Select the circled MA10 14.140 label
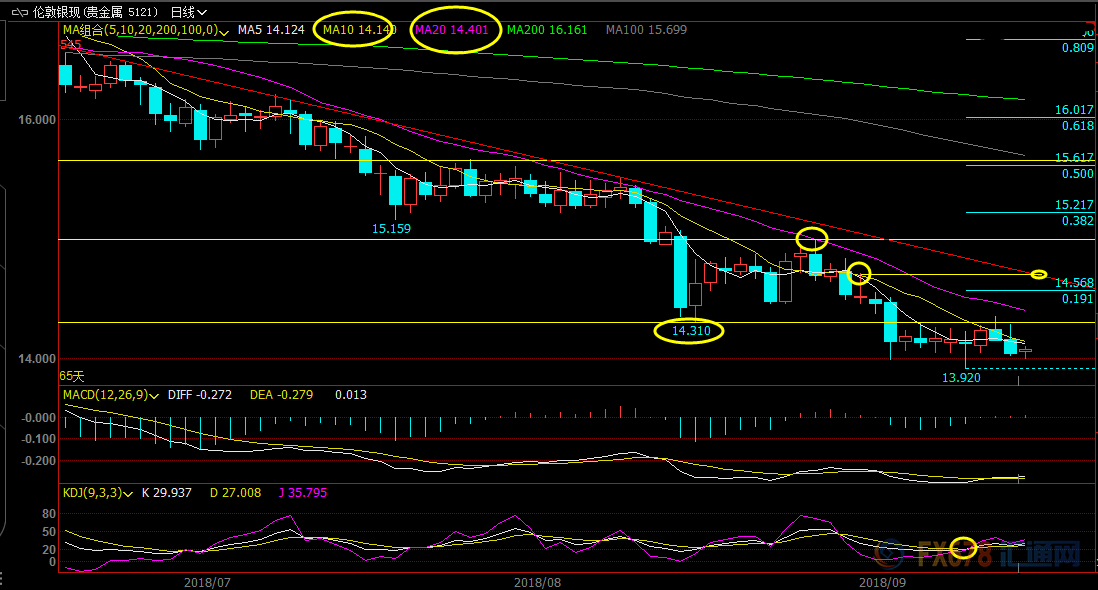The width and height of the screenshot is (1098, 590). [359, 30]
